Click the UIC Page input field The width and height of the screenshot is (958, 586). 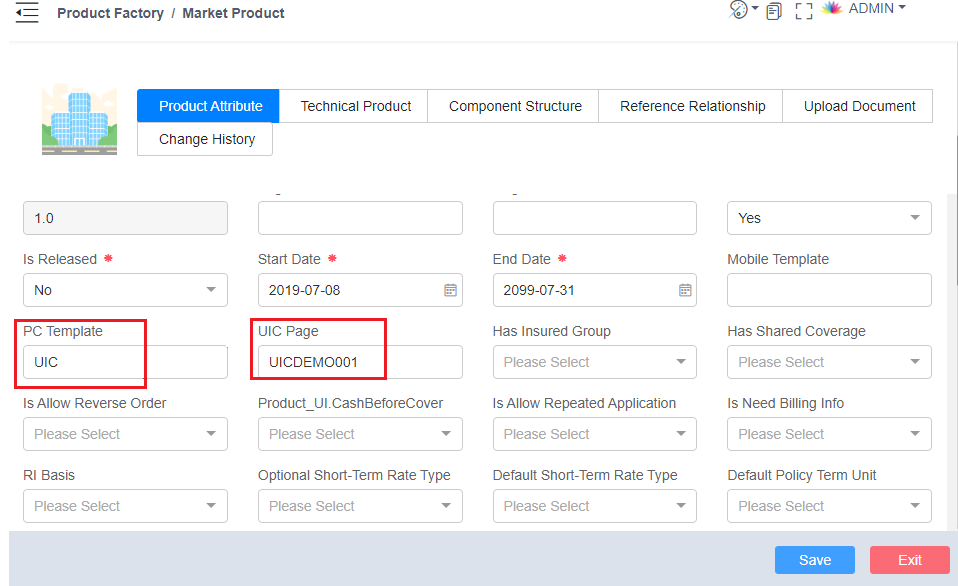tap(359, 362)
